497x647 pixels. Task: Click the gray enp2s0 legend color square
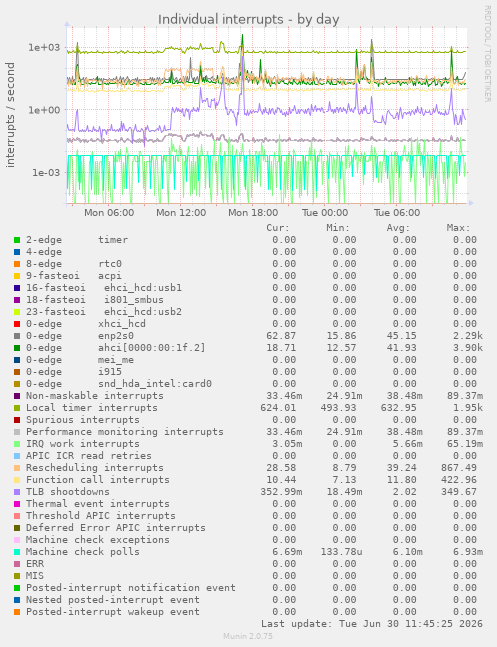click(17, 336)
